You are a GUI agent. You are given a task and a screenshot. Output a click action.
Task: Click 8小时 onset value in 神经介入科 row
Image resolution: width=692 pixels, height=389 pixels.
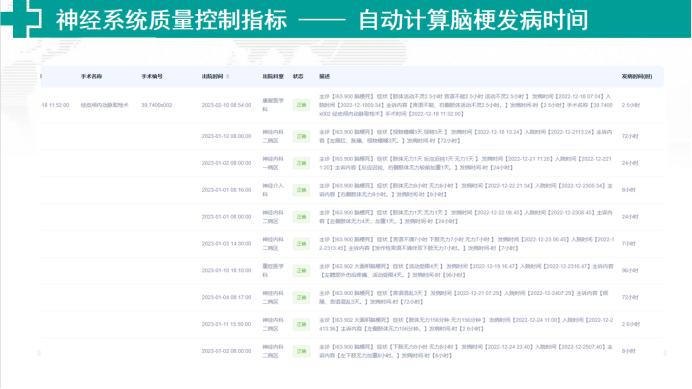[x=628, y=190]
